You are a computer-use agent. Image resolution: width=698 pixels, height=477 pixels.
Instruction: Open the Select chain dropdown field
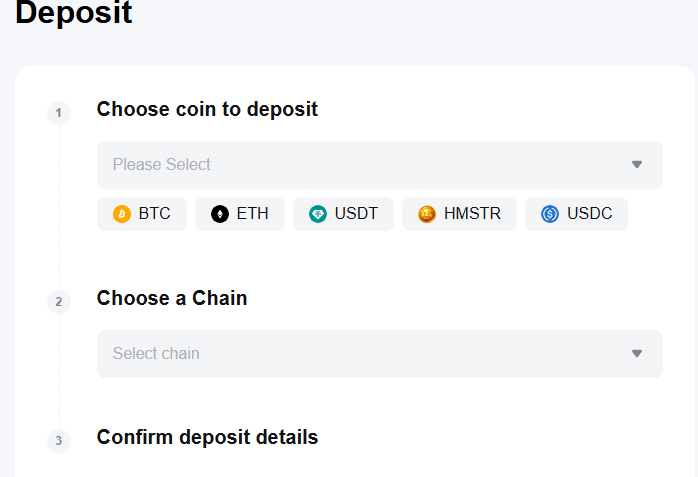coord(380,354)
